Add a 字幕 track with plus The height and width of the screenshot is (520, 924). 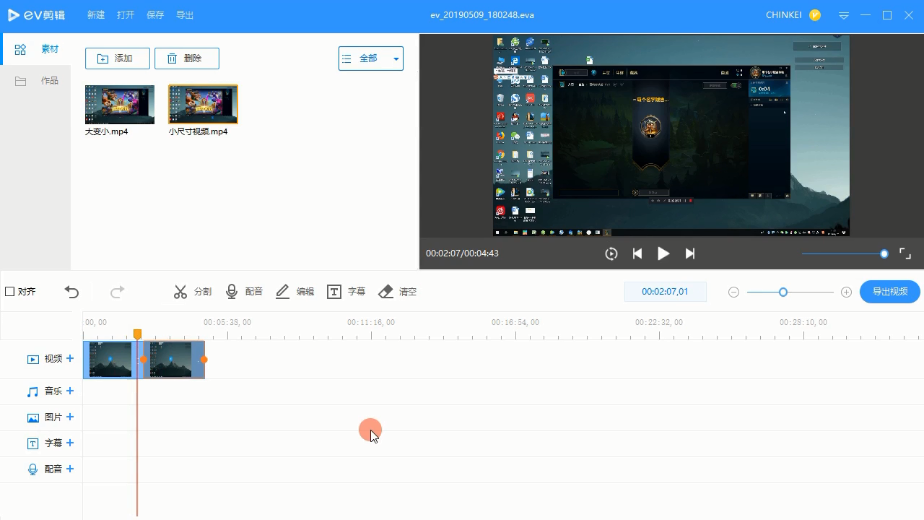70,443
